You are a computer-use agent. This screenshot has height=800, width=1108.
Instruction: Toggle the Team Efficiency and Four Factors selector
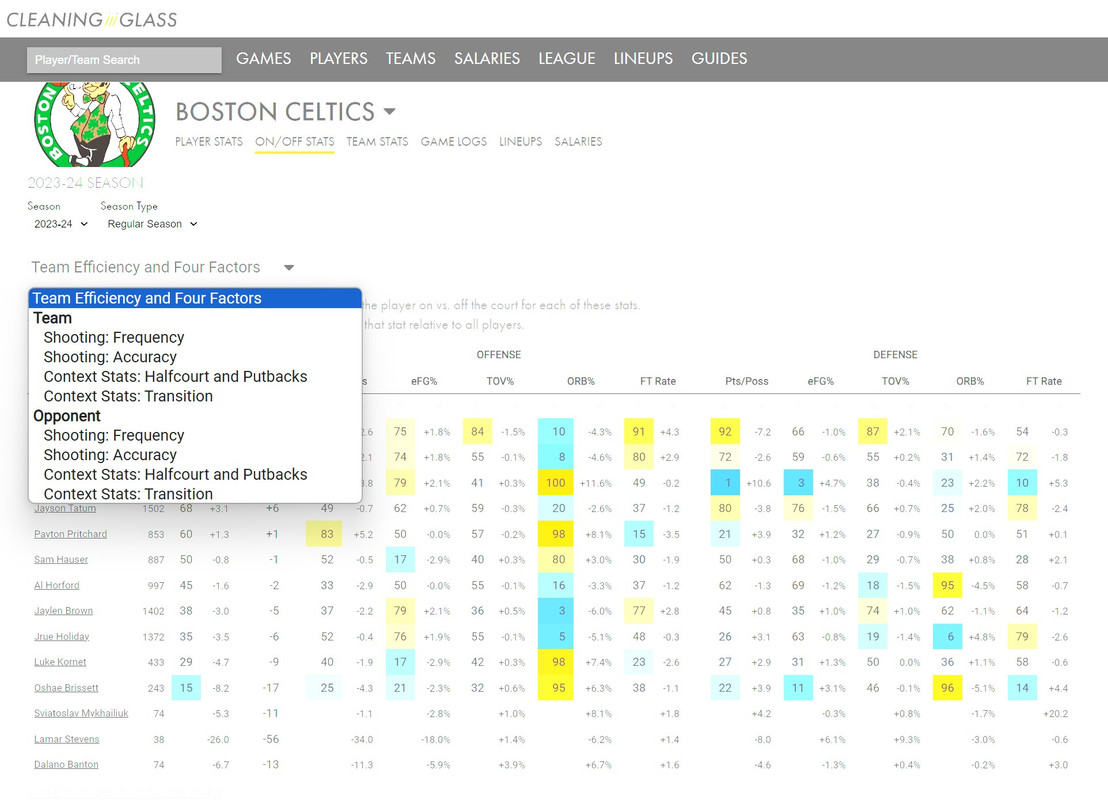[x=163, y=267]
